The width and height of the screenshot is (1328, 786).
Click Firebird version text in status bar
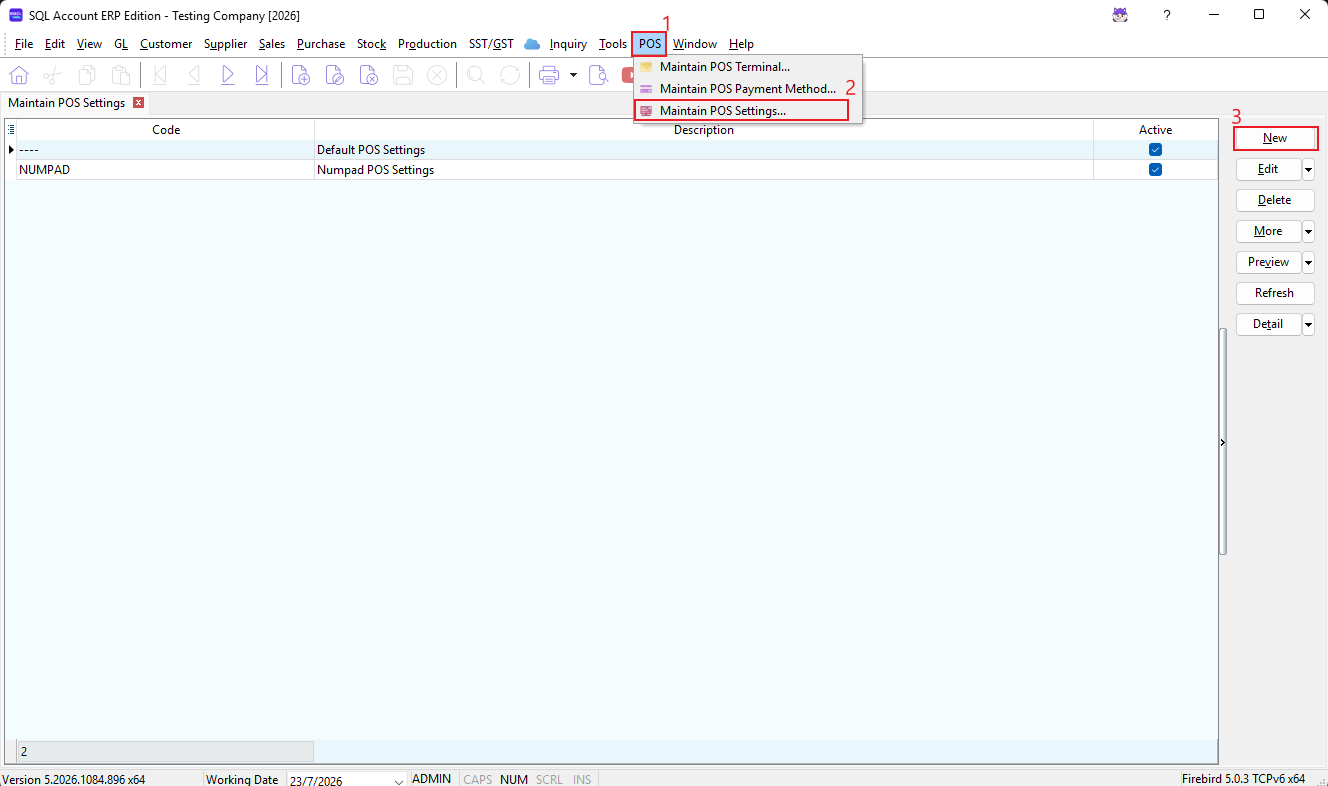tap(1243, 779)
